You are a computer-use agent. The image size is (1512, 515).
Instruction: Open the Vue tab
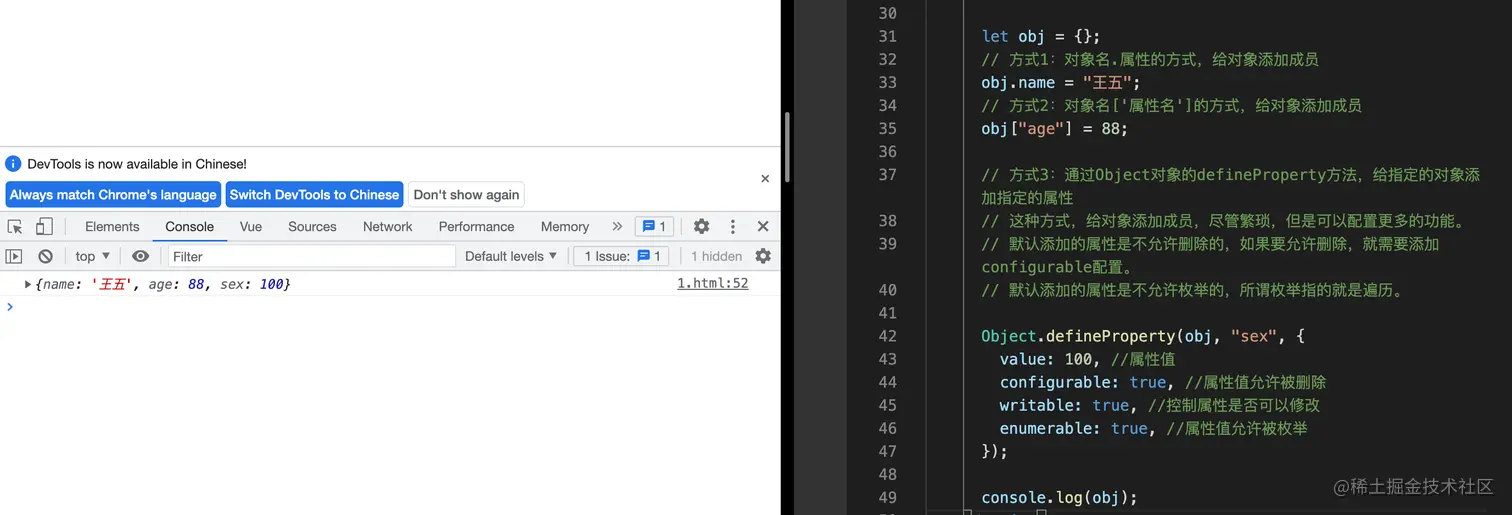(x=251, y=227)
